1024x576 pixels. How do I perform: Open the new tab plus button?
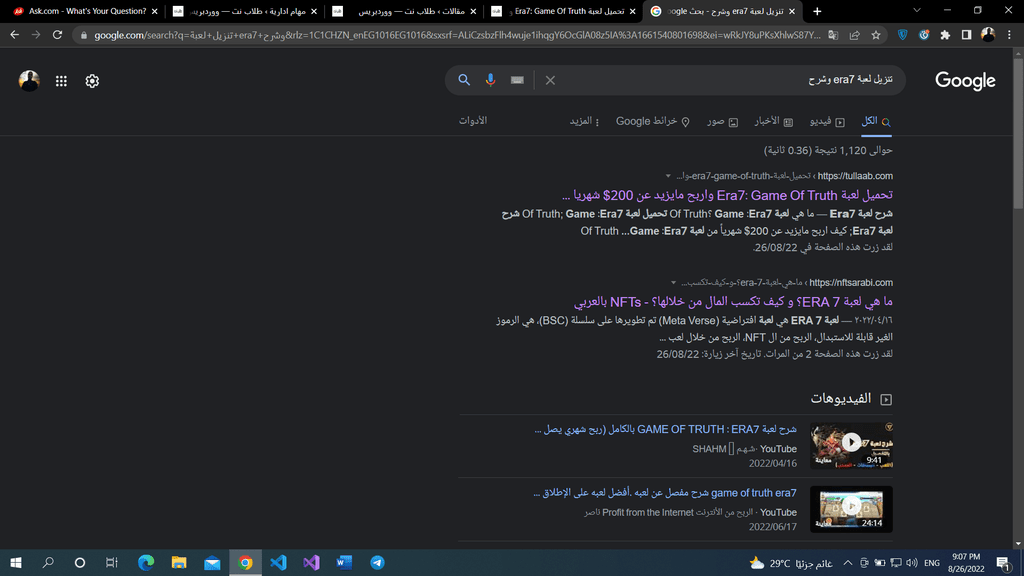point(817,11)
